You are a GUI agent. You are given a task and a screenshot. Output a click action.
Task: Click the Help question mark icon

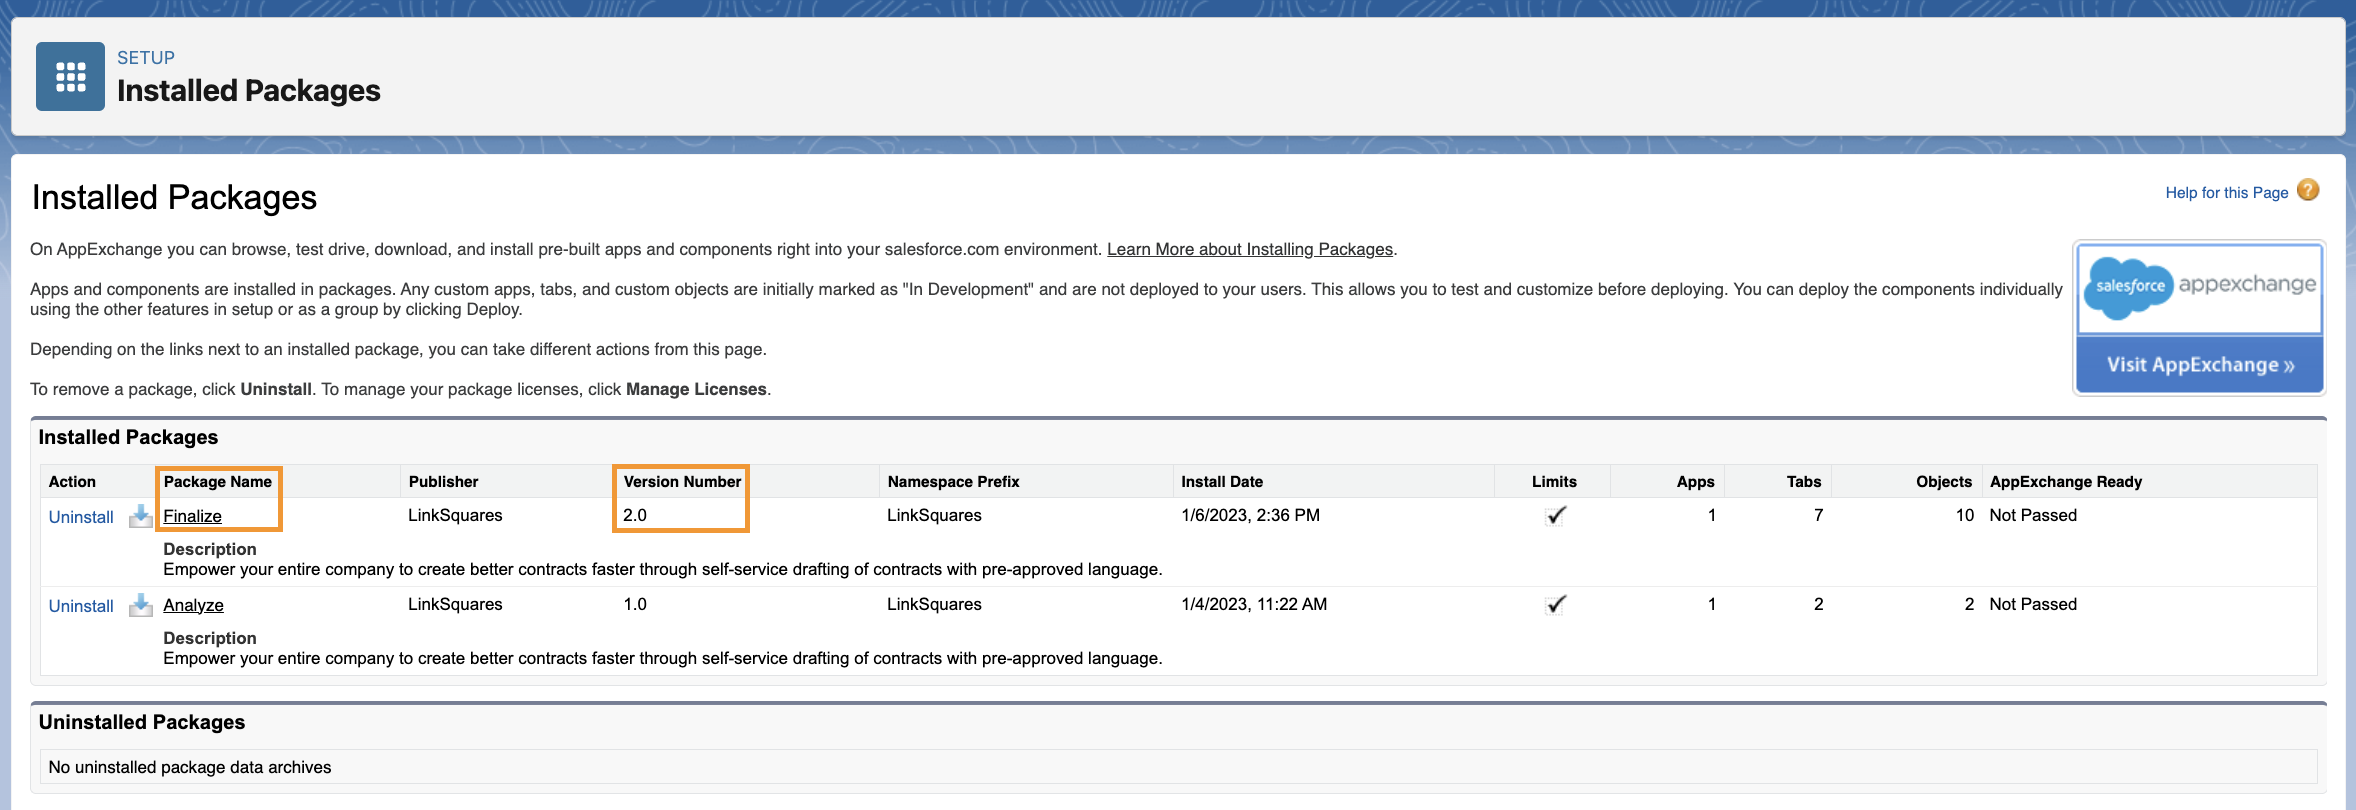2308,190
